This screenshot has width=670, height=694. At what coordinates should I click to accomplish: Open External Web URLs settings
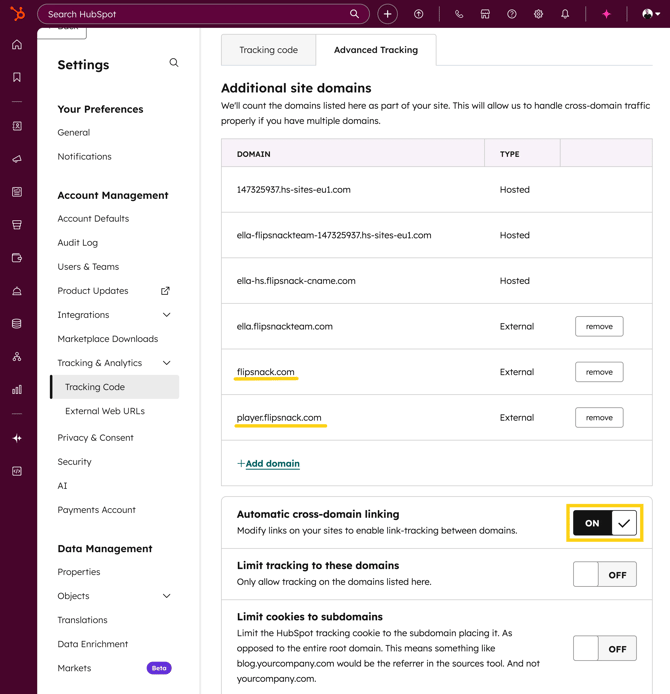(x=105, y=411)
